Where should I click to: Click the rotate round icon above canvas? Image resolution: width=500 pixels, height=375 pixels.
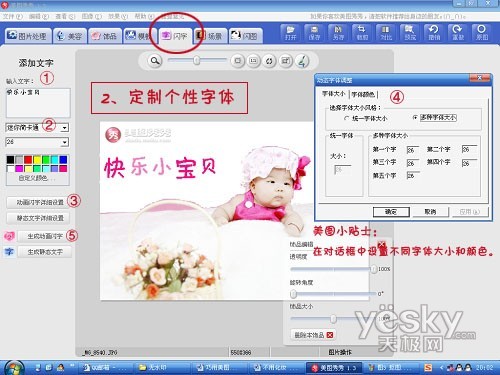pos(269,61)
